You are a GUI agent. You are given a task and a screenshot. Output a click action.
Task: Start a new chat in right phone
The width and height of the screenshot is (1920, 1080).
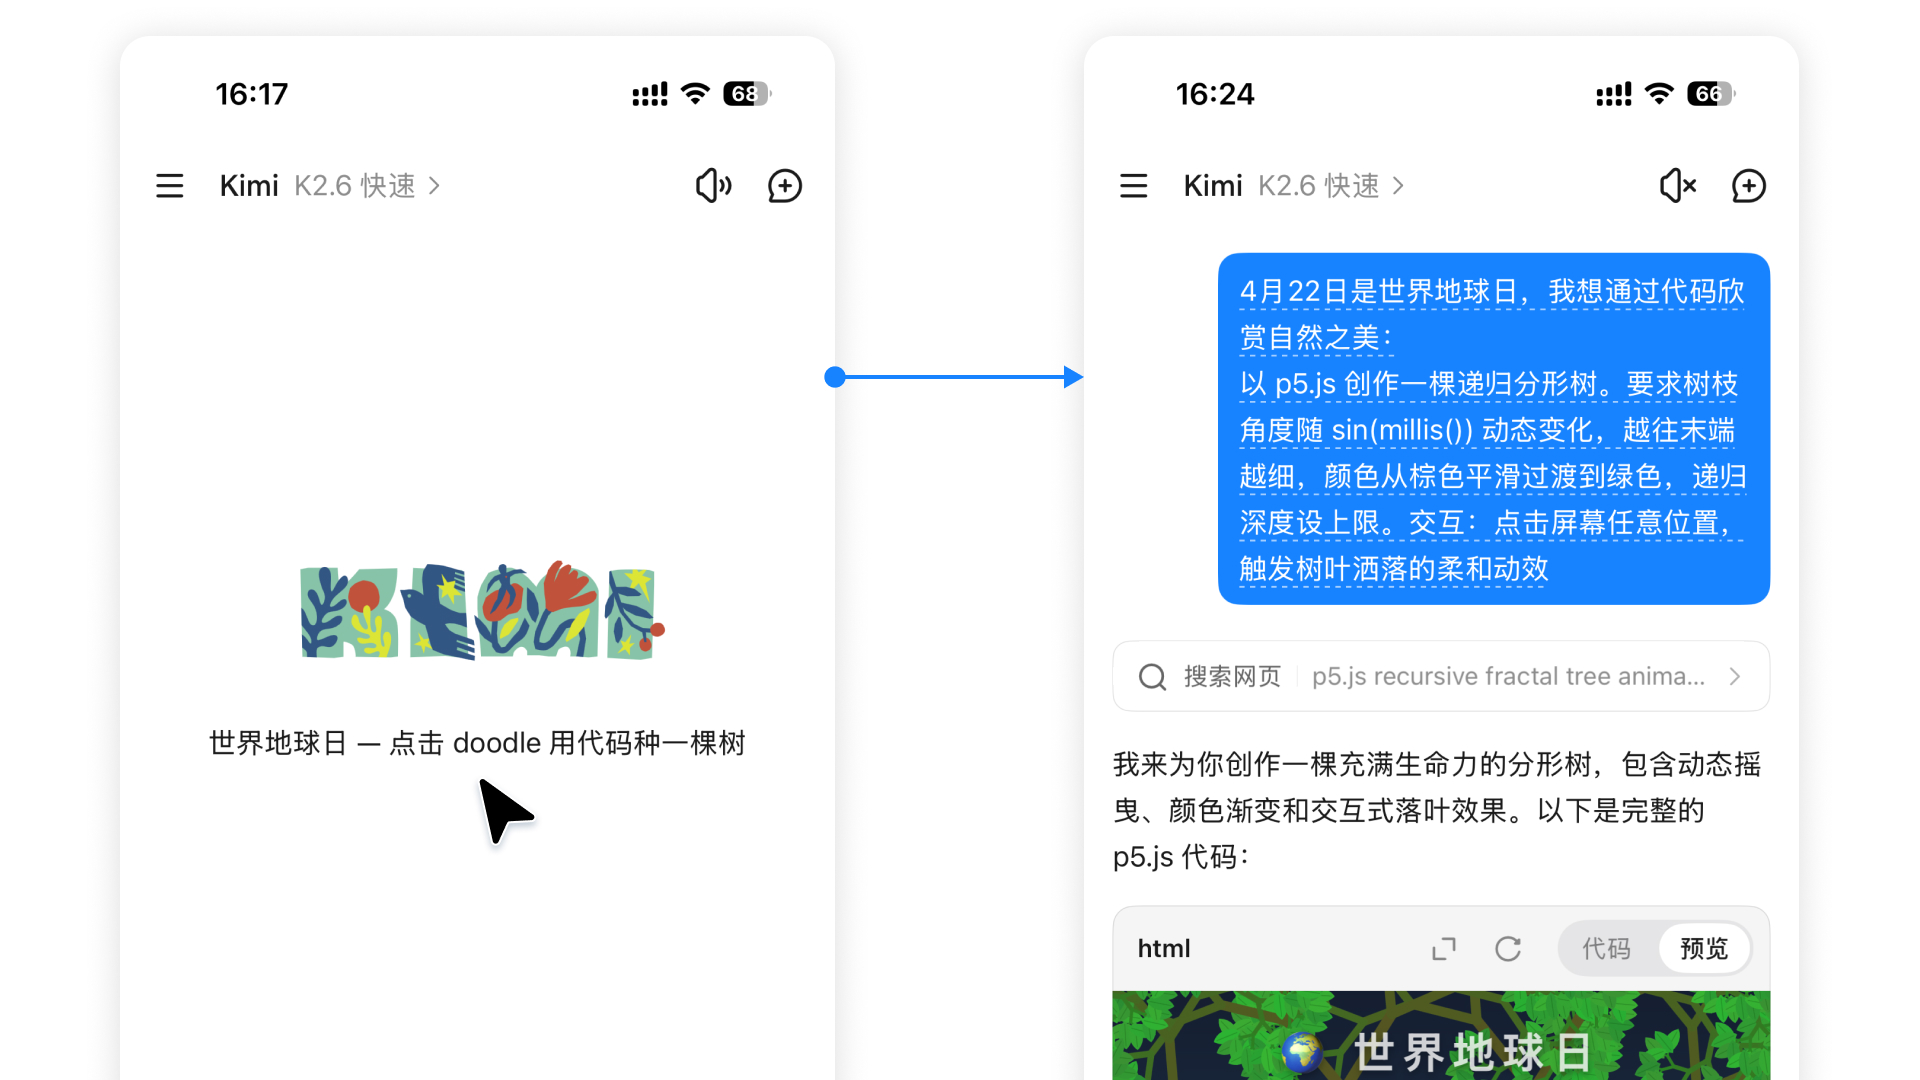coord(1749,186)
